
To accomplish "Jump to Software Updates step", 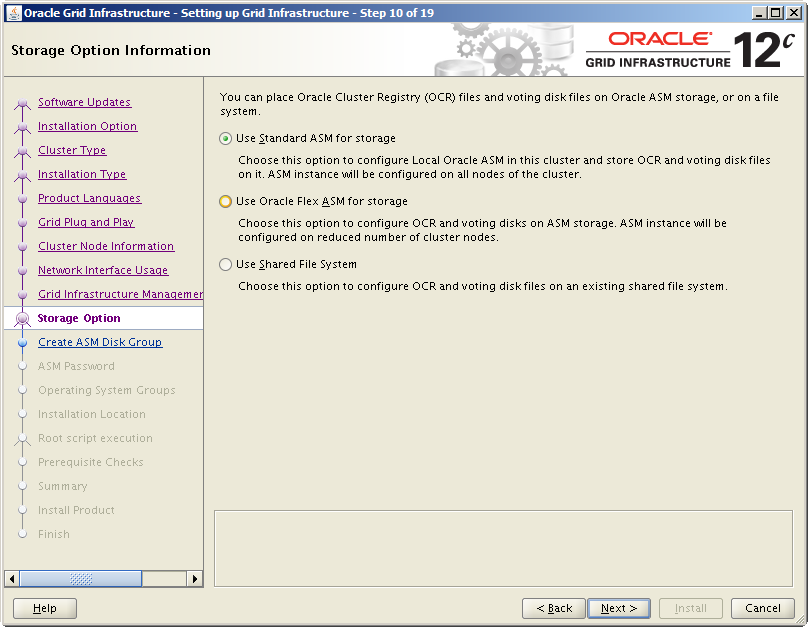I will coord(84,102).
